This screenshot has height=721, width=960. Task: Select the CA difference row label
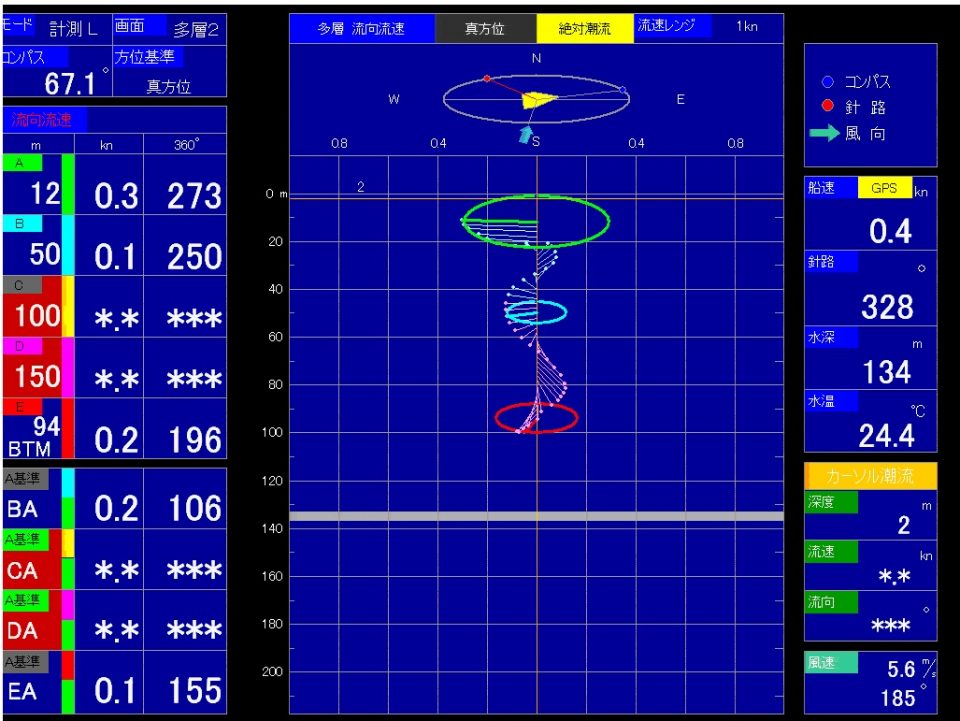click(x=22, y=570)
